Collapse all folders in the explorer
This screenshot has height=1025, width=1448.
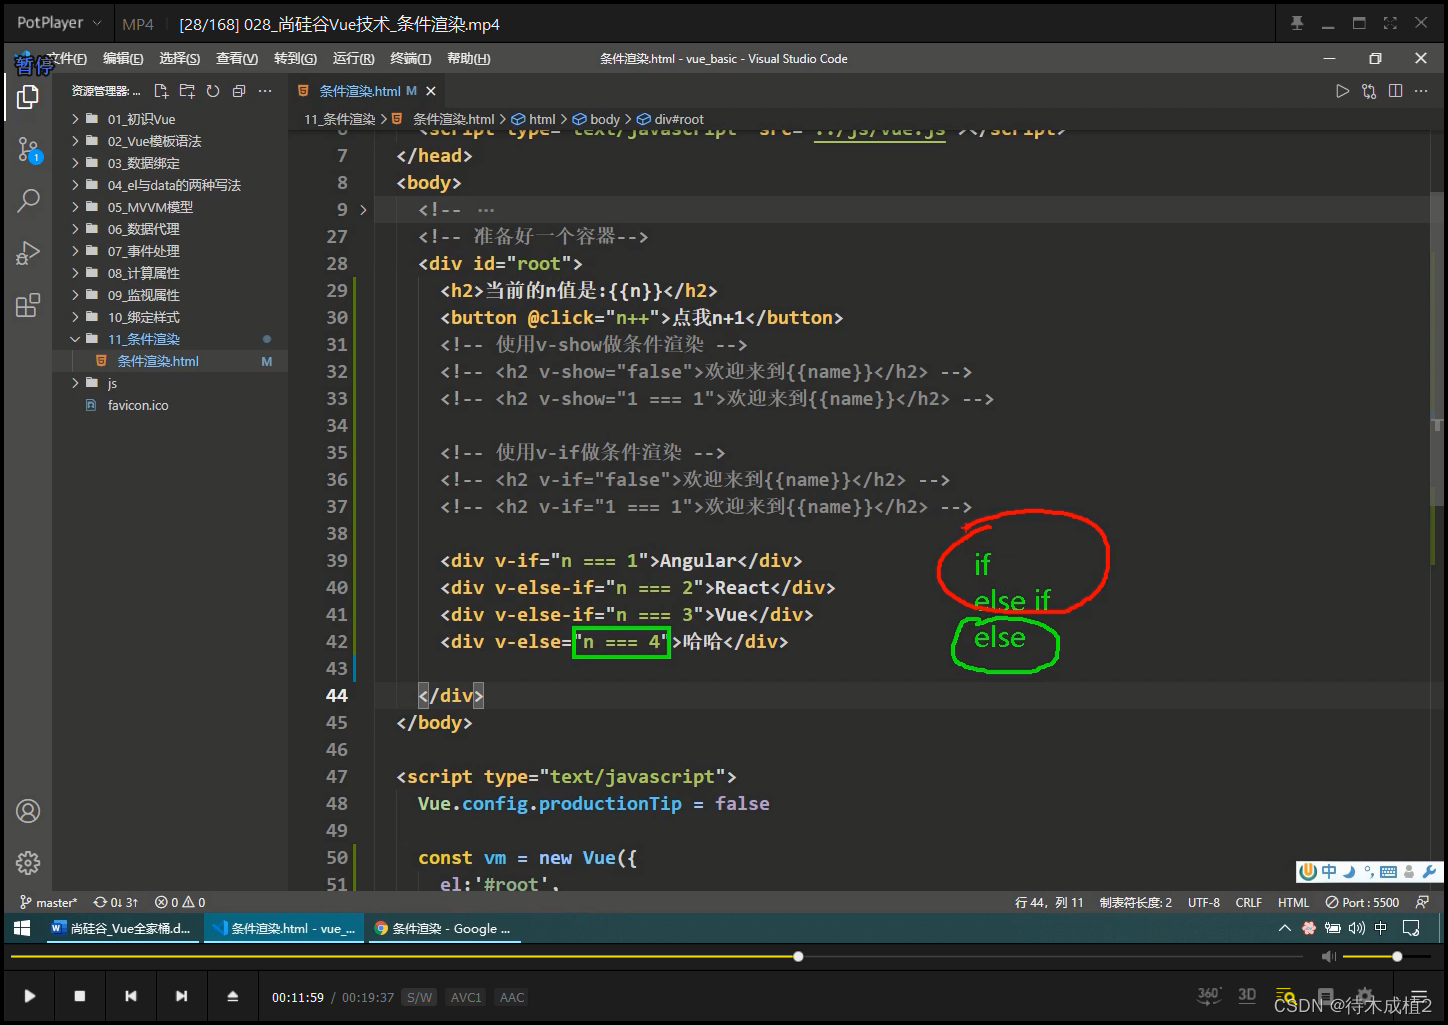pyautogui.click(x=239, y=91)
